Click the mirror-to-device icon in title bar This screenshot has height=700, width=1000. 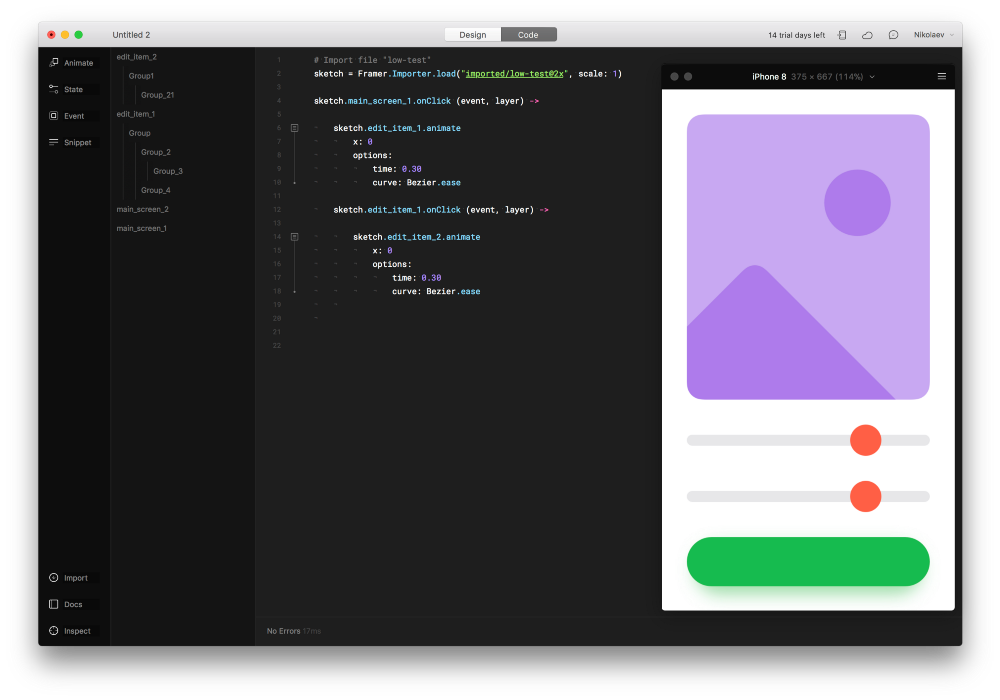click(x=842, y=35)
